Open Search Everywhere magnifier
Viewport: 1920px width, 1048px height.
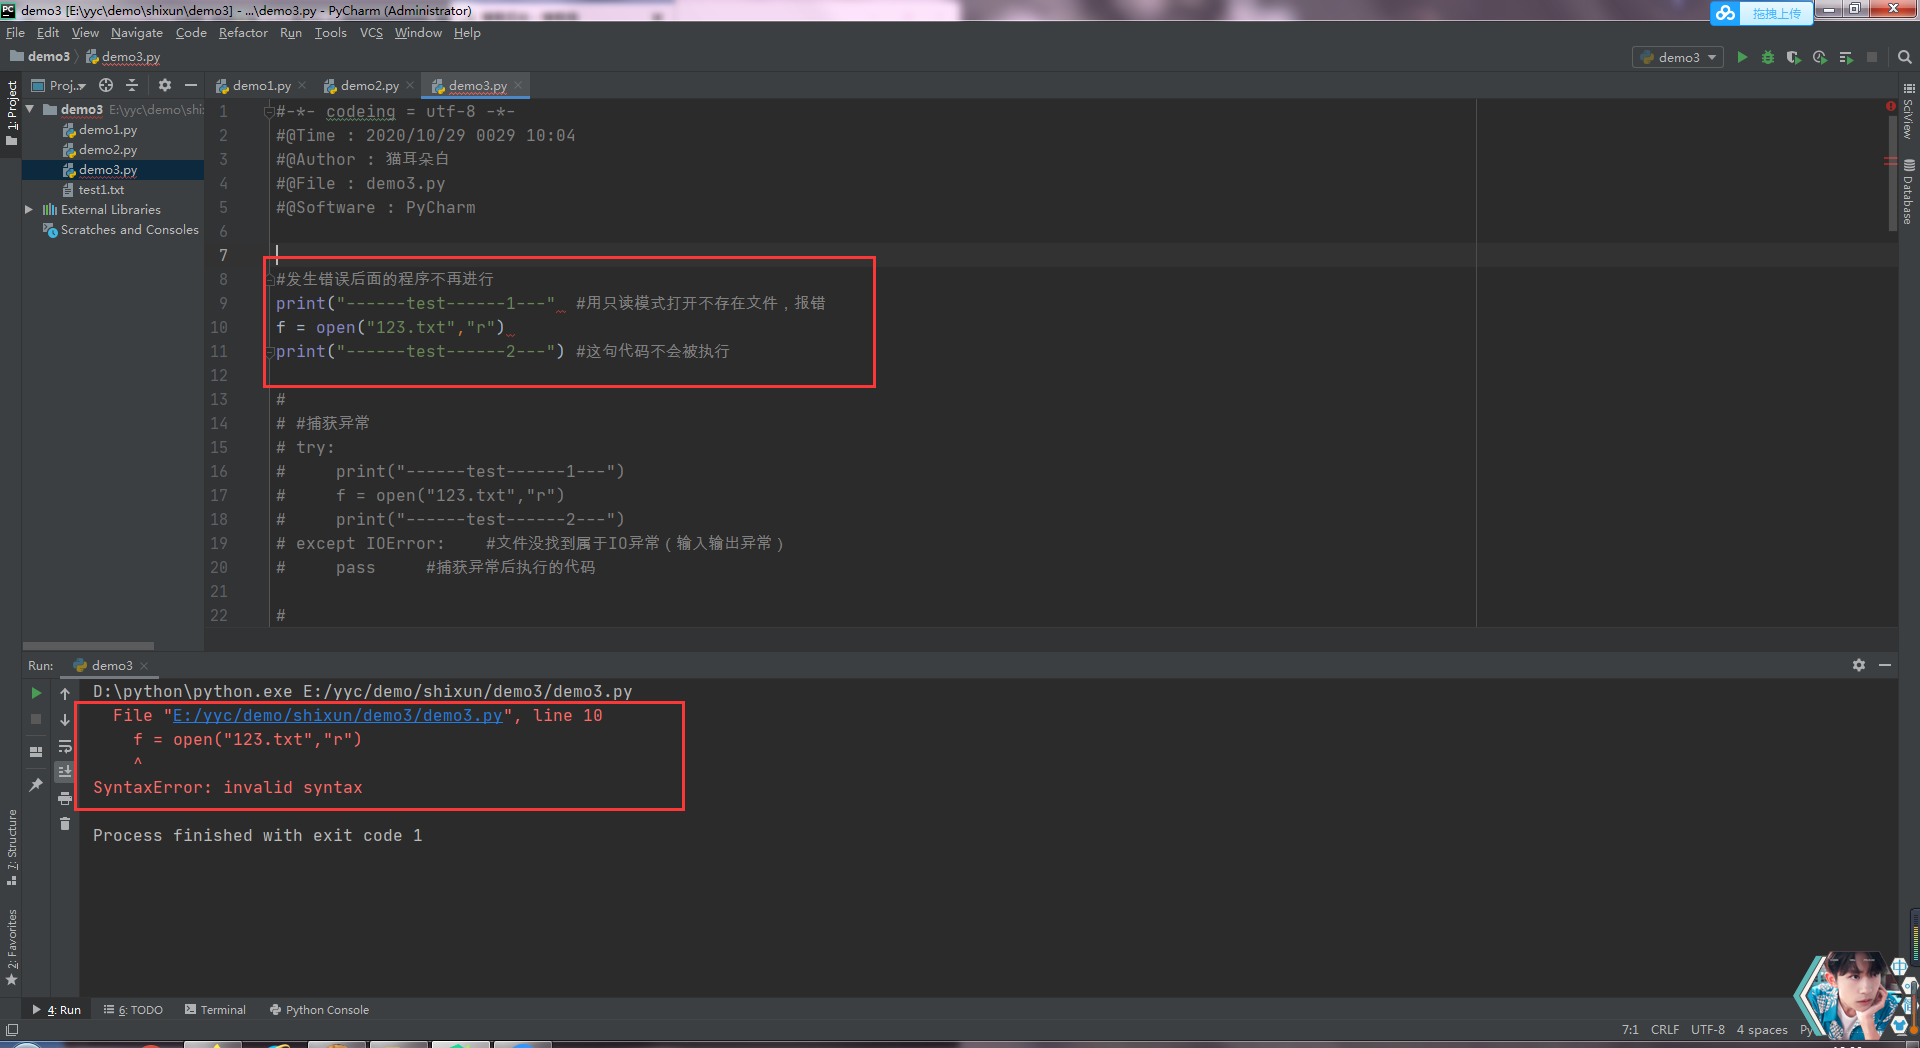click(x=1905, y=57)
